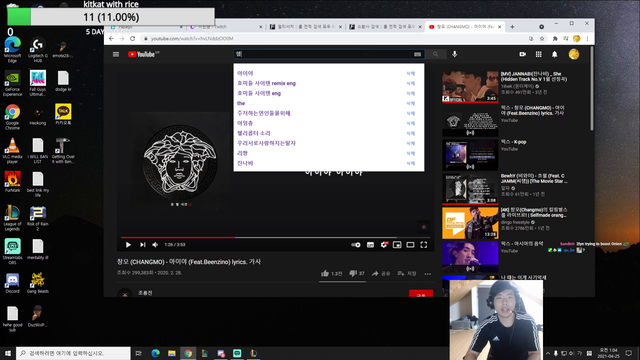This screenshot has width=640, height=360.
Task: Select the League of Legends desktop icon
Action: click(x=12, y=218)
